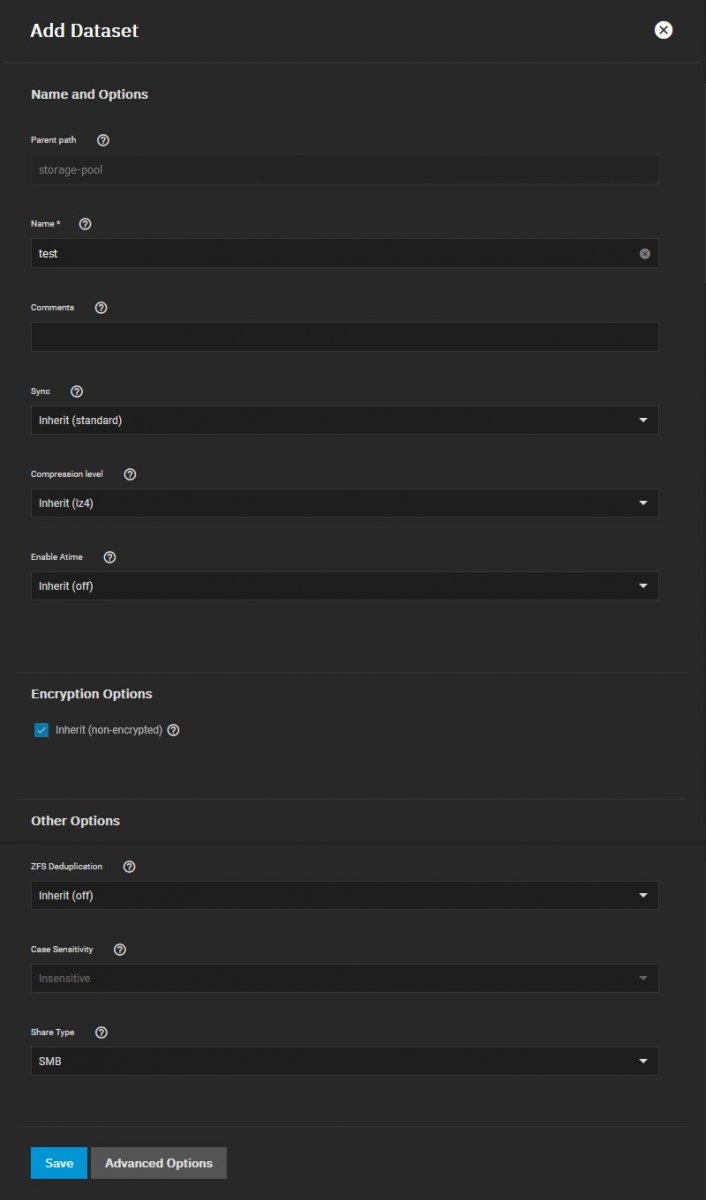Show Enable Atime help tooltip
The width and height of the screenshot is (706, 1200).
tap(110, 557)
